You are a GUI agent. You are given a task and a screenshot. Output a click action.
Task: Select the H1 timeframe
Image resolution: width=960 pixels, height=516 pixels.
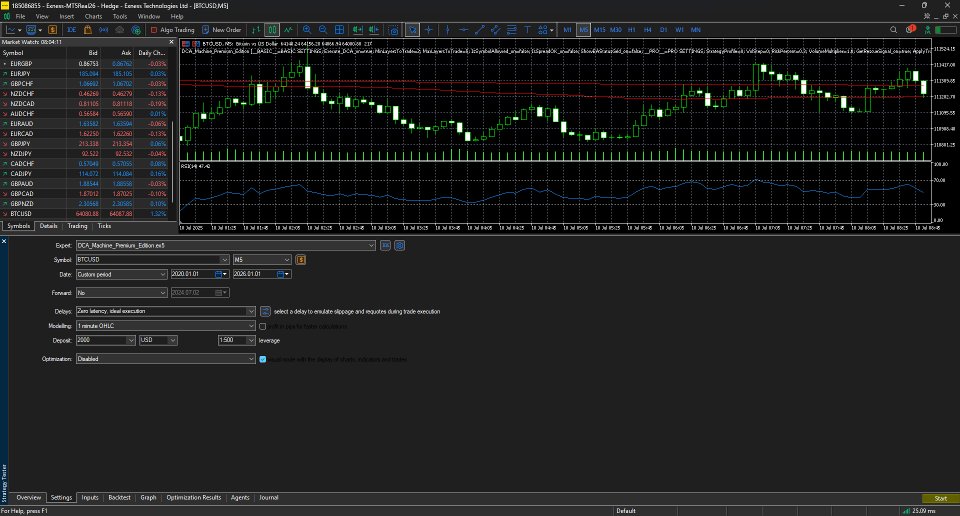coord(632,29)
